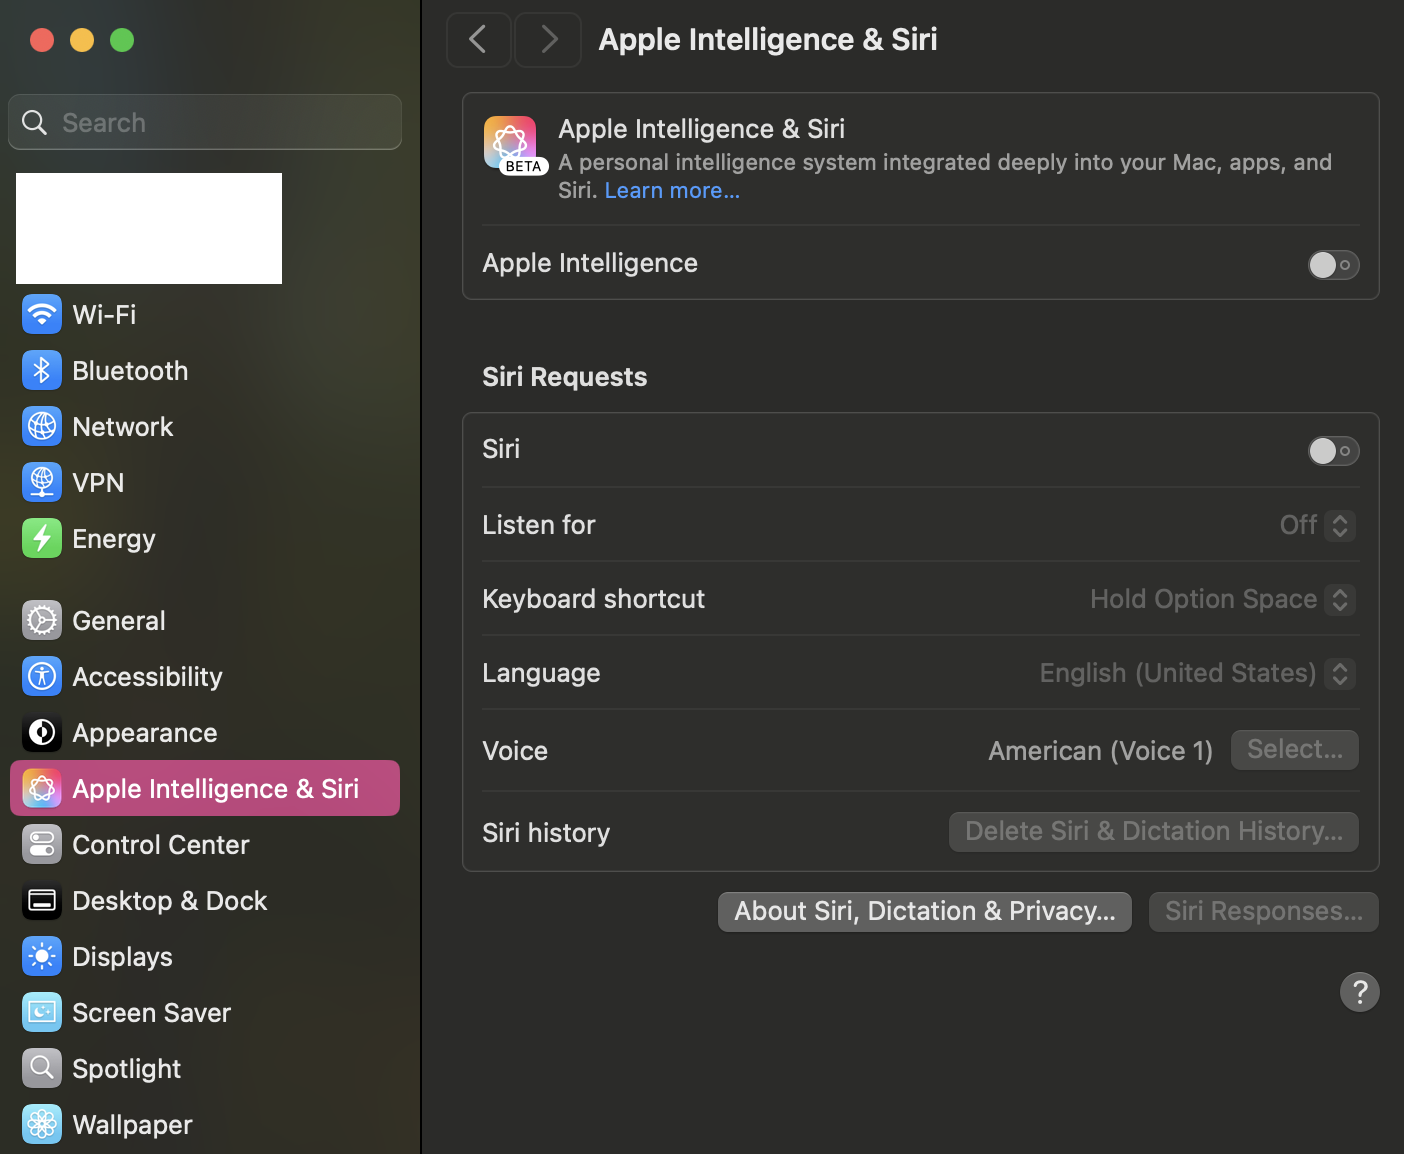Select Apple Intelligence & Siri sidebar icon

point(42,789)
